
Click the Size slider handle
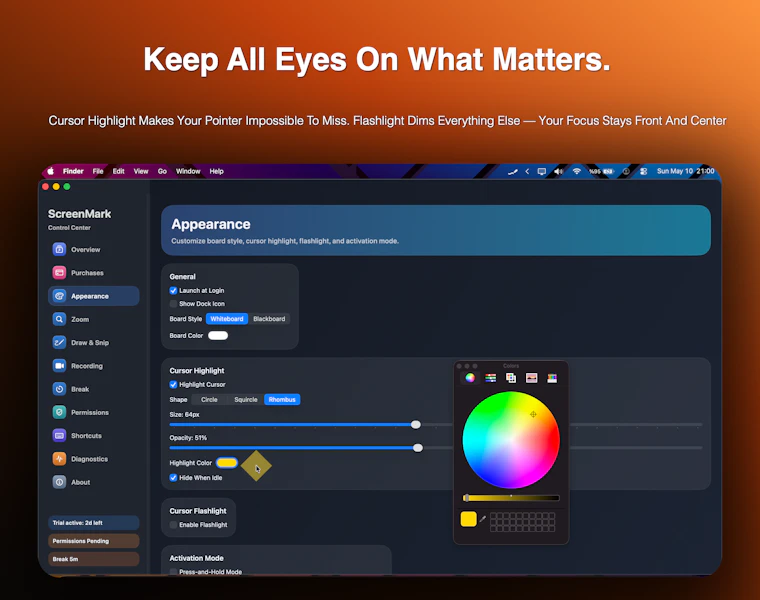[x=415, y=425]
